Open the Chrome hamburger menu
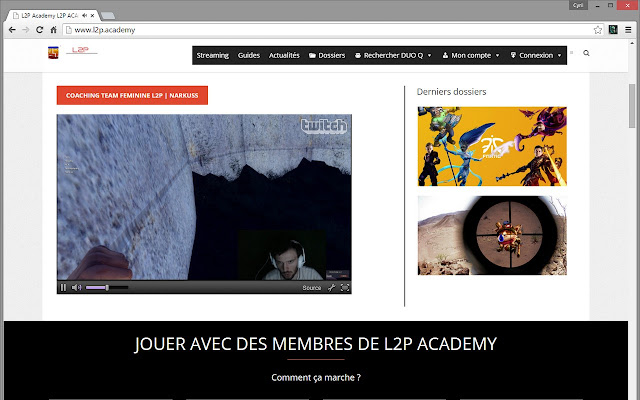 (x=628, y=30)
